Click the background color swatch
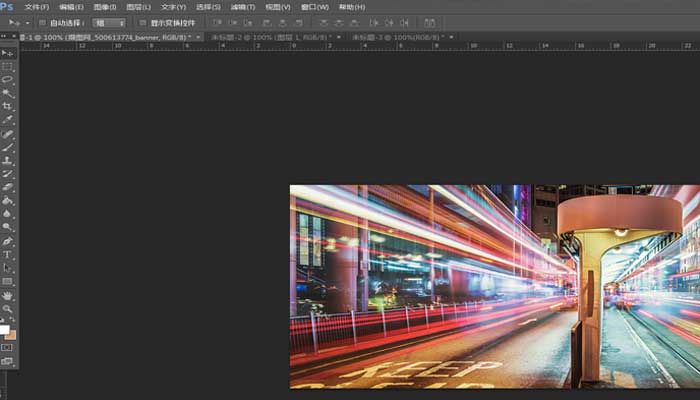Viewport: 700px width, 400px height. [x=11, y=335]
